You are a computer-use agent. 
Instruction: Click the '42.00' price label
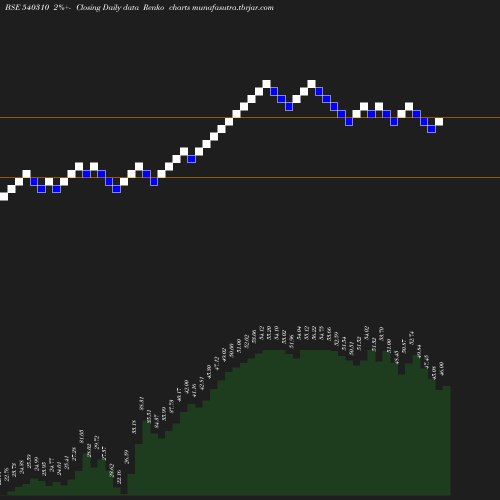coord(187,387)
